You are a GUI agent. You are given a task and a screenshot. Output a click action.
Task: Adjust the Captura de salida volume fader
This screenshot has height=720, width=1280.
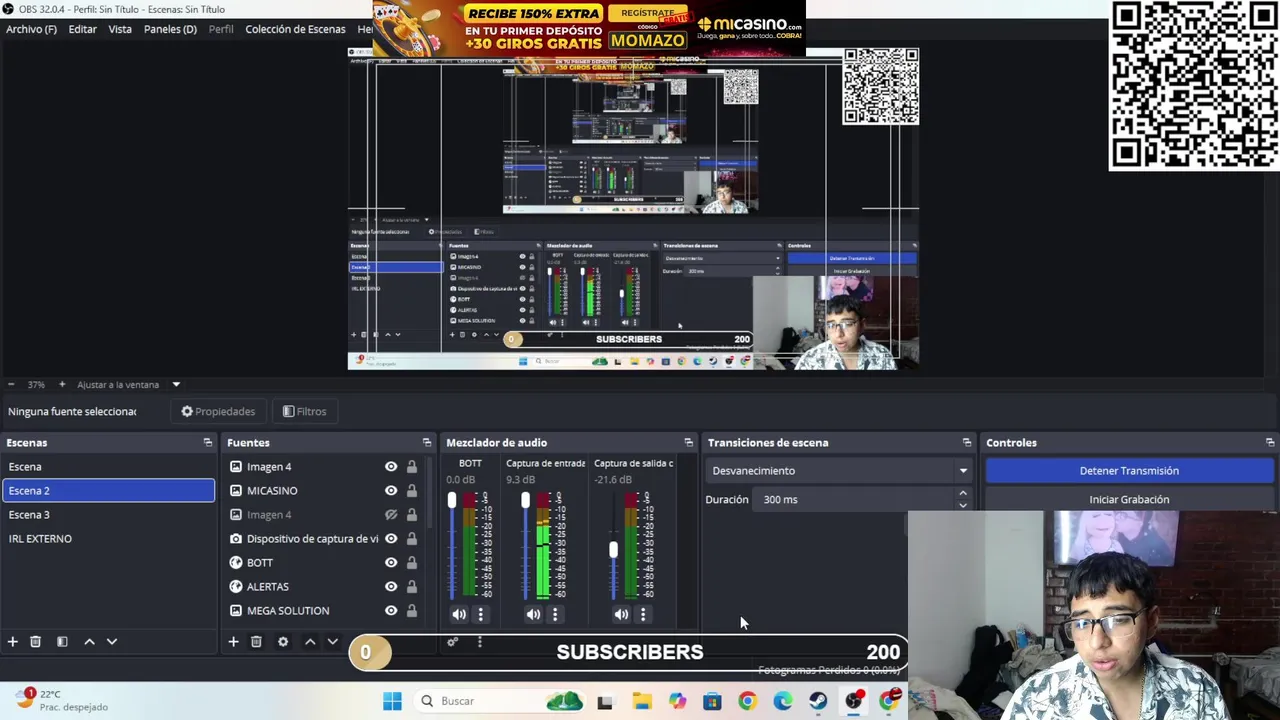point(613,550)
